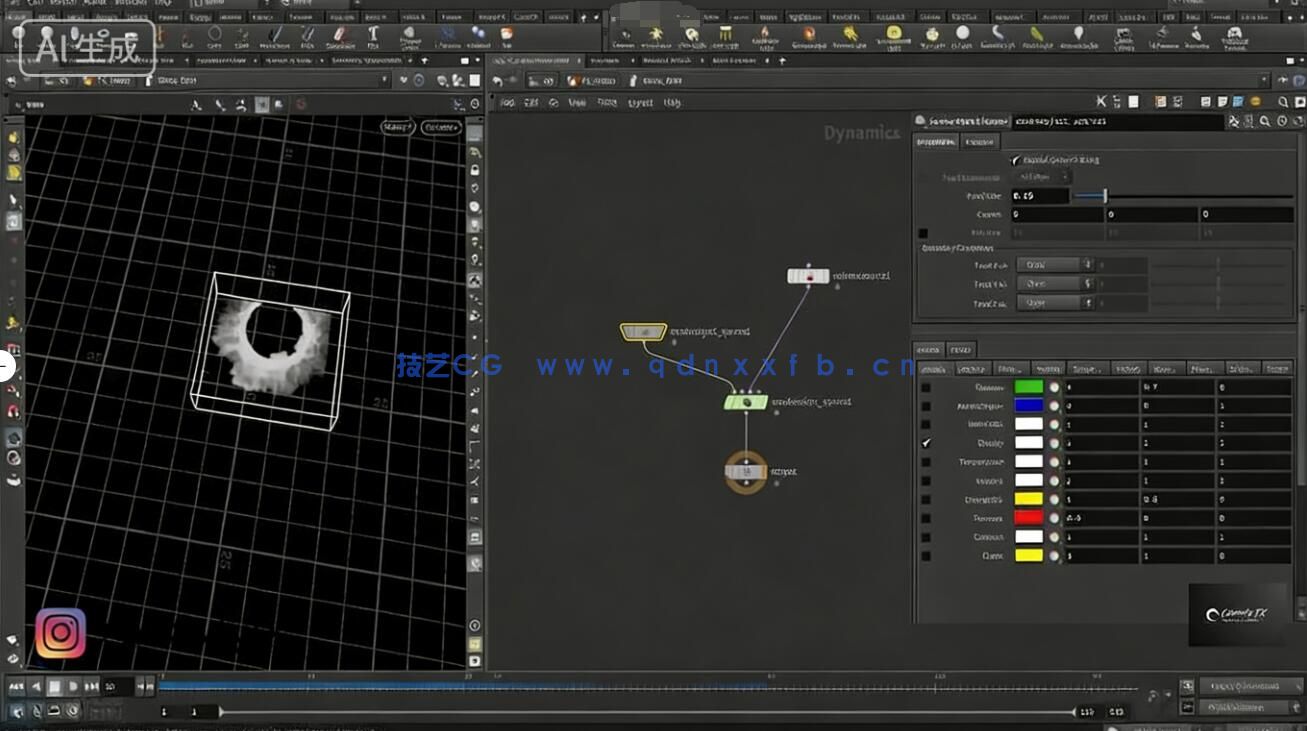Click the text T tool on shelf

[x=373, y=35]
